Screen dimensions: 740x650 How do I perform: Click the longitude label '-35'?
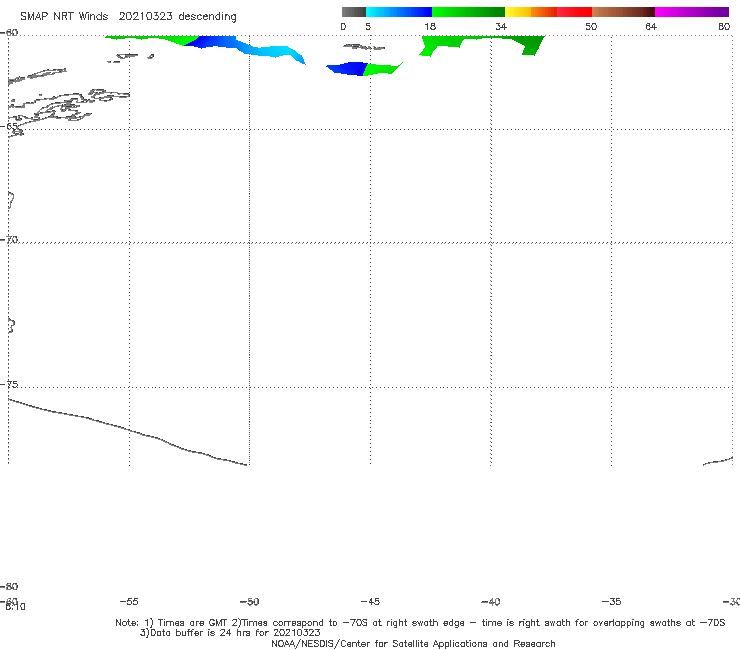[x=612, y=601]
